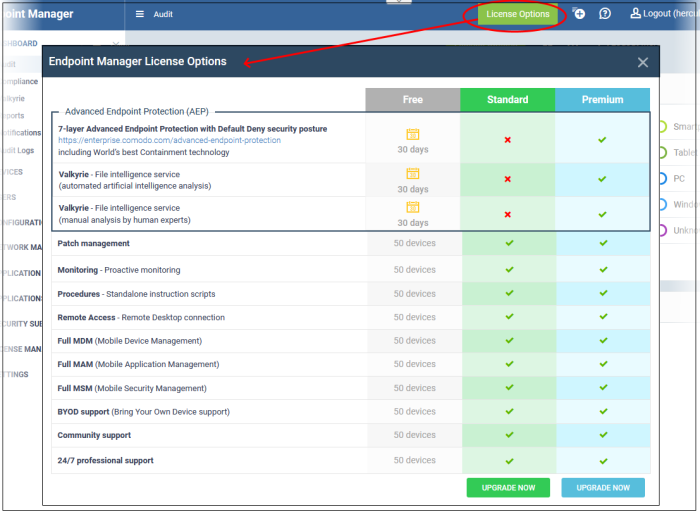The width and height of the screenshot is (700, 512).
Task: Select the Premium plan column header
Action: pyautogui.click(x=602, y=100)
